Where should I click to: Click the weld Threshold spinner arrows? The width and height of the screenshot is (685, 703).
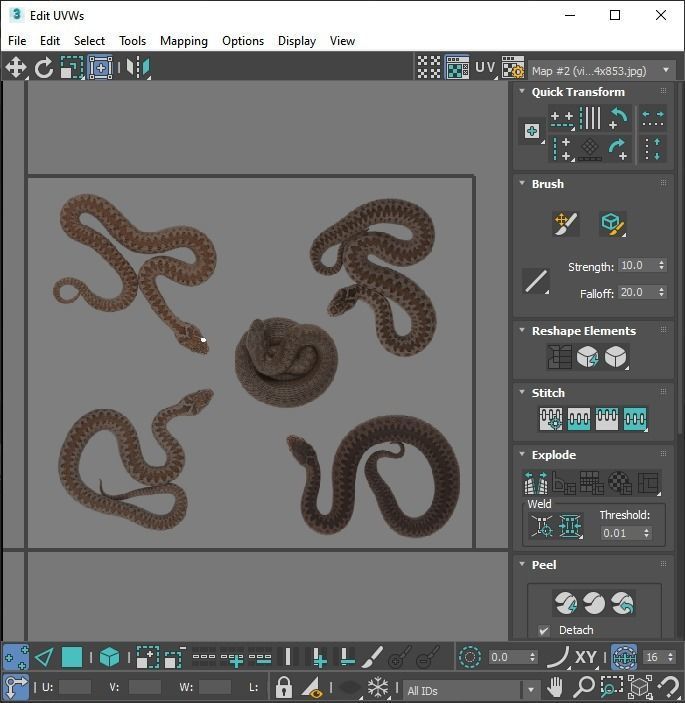click(x=646, y=533)
